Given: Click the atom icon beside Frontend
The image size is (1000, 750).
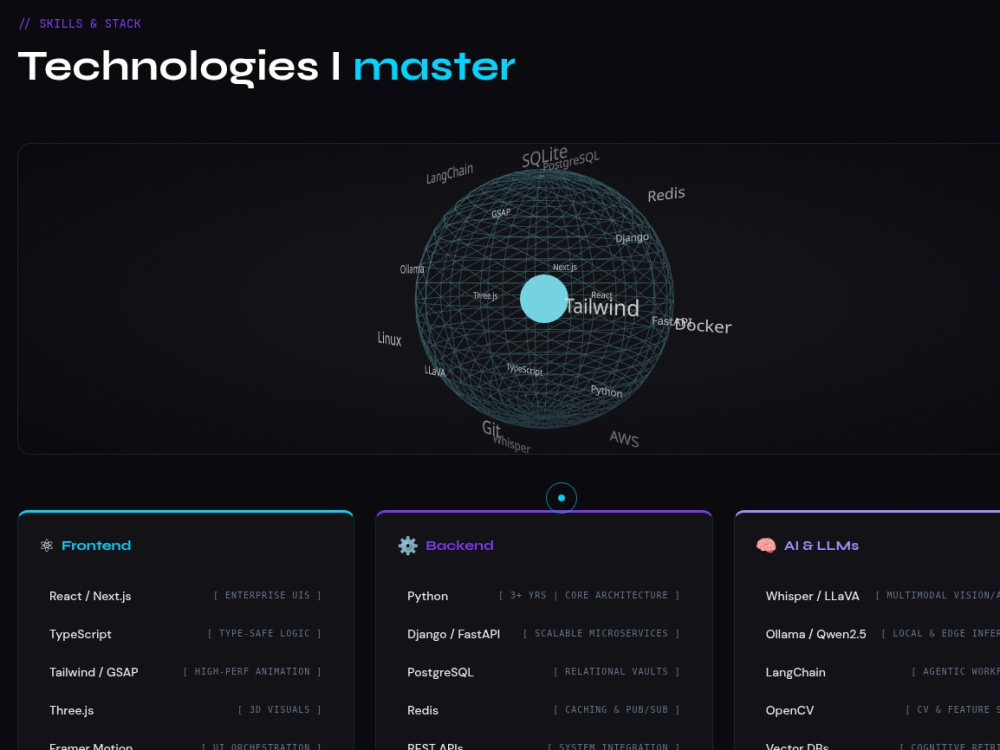Looking at the screenshot, I should pyautogui.click(x=47, y=545).
